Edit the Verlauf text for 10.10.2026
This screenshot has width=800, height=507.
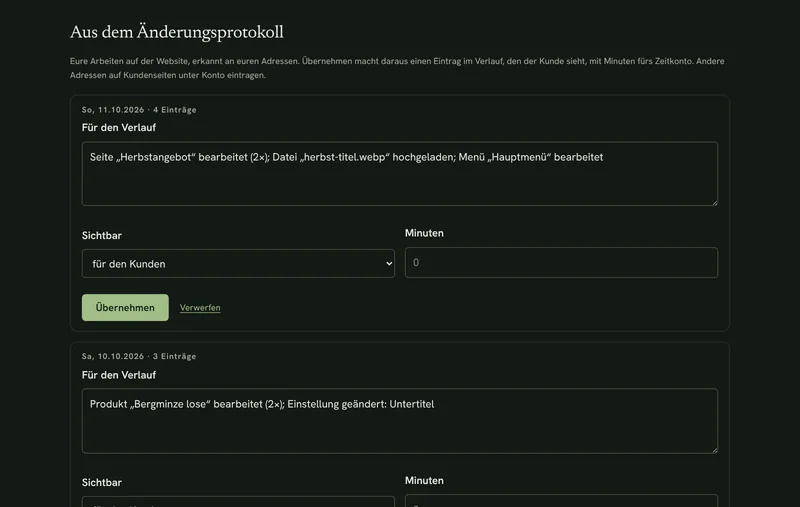pos(399,421)
